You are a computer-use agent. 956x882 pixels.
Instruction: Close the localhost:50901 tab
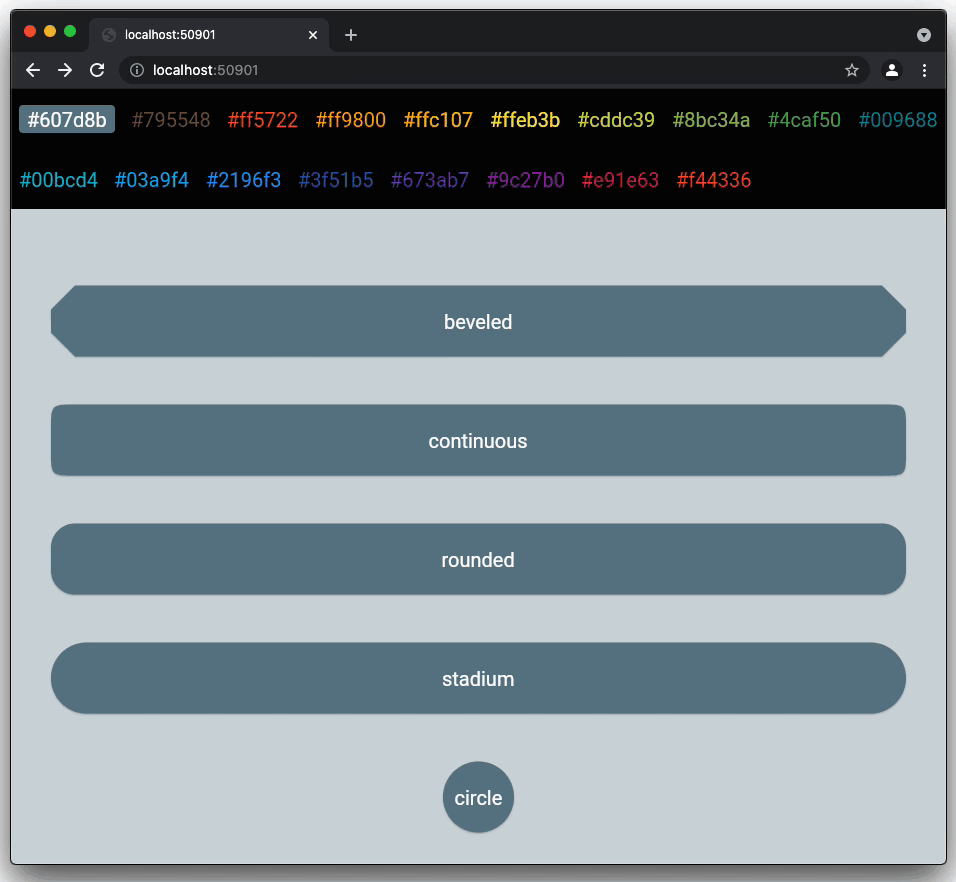point(313,35)
